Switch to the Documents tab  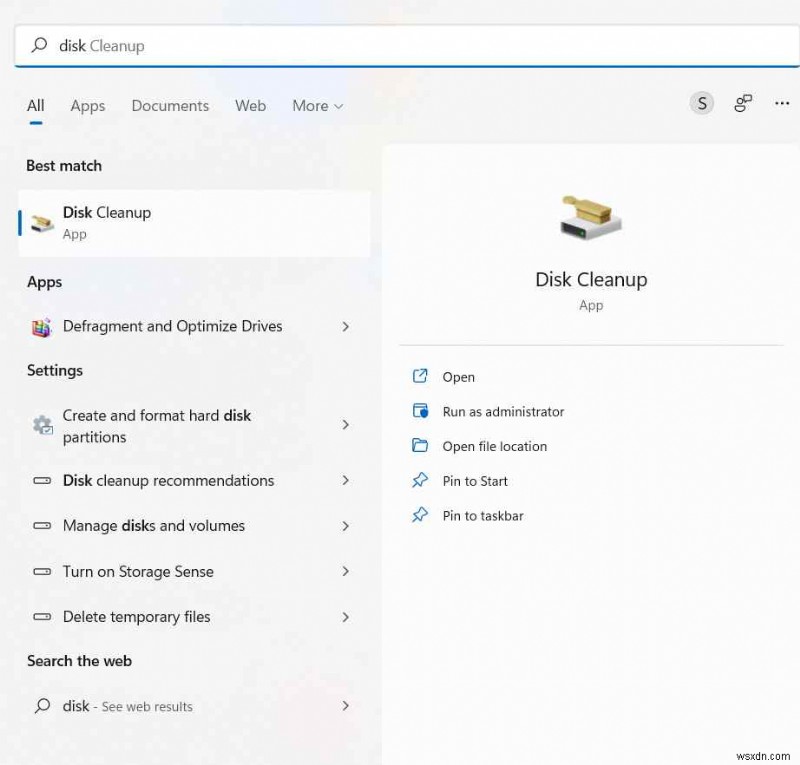pos(170,105)
